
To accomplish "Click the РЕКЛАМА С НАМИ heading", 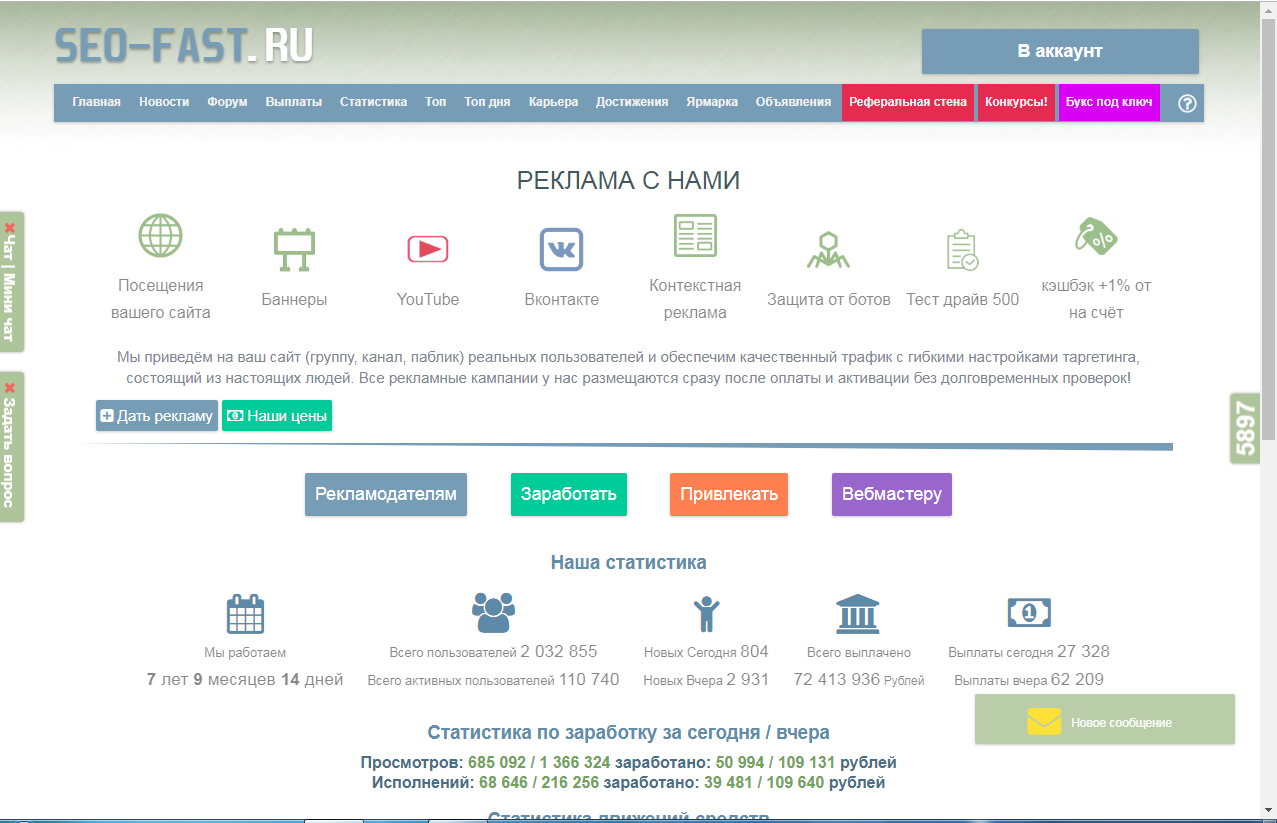I will point(628,181).
